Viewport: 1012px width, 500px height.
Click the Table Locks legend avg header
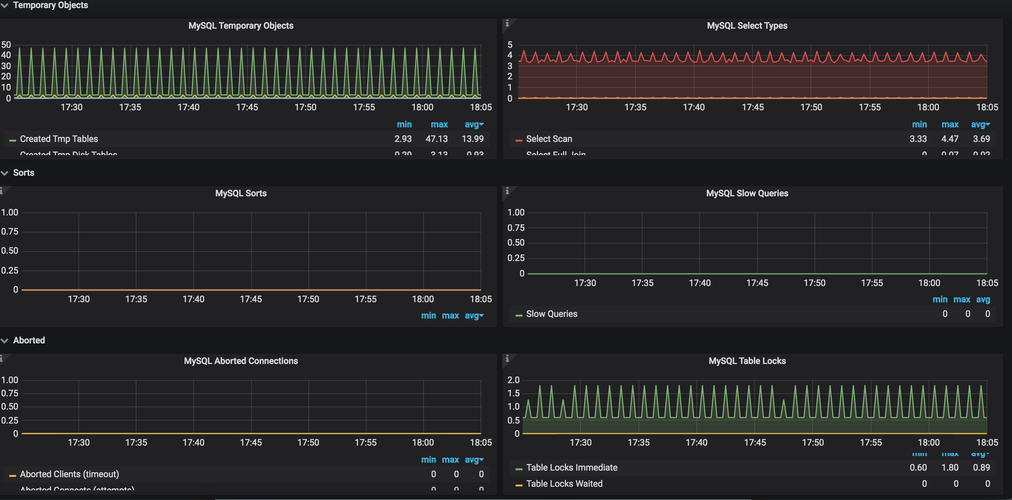[x=980, y=455]
